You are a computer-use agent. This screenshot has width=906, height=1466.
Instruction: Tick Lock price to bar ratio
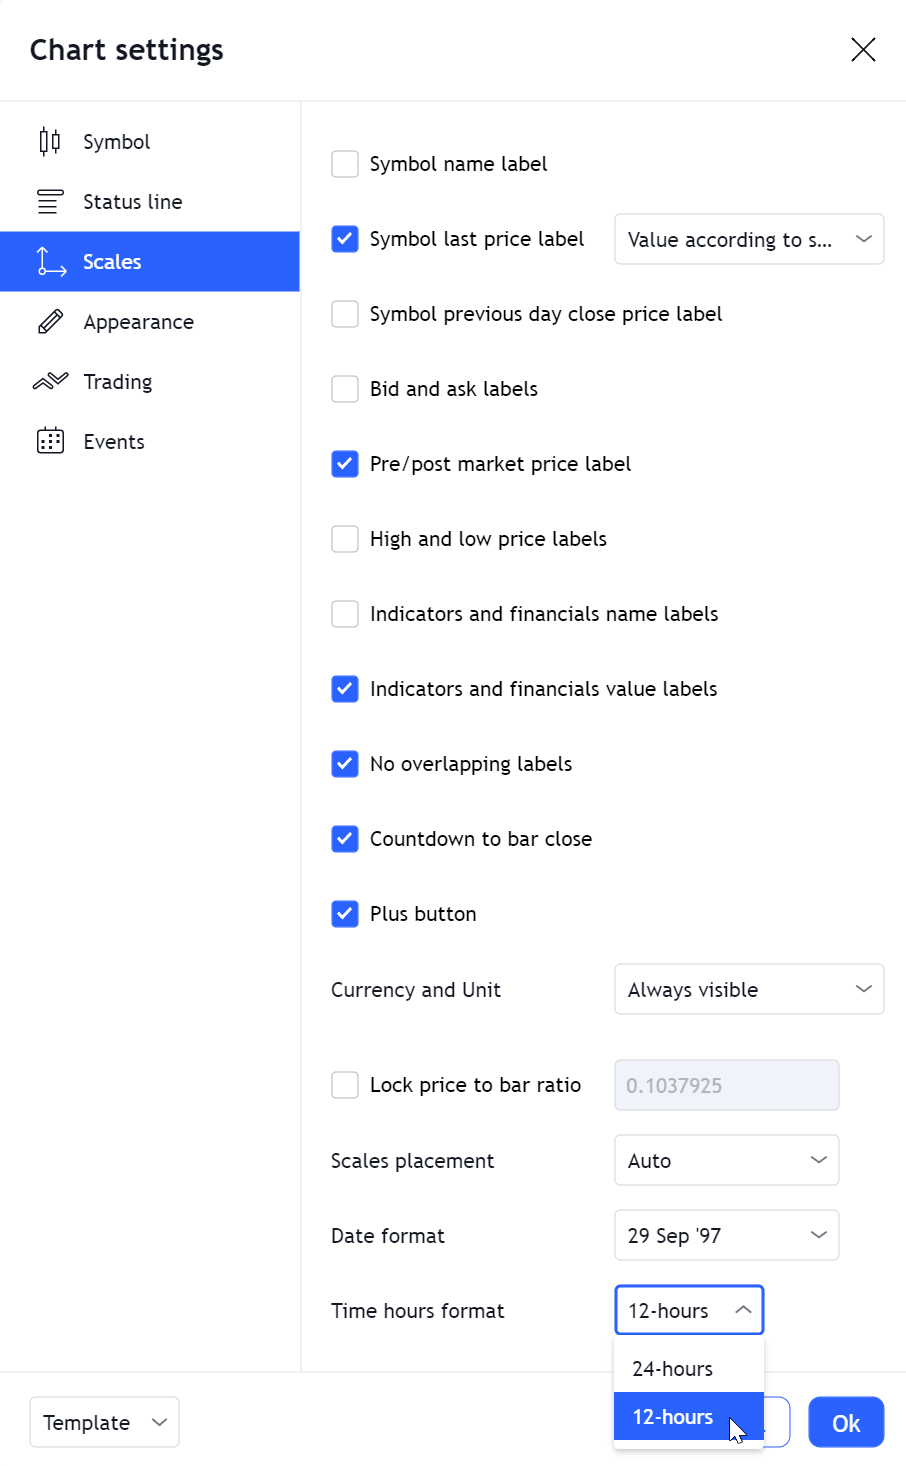point(345,1085)
